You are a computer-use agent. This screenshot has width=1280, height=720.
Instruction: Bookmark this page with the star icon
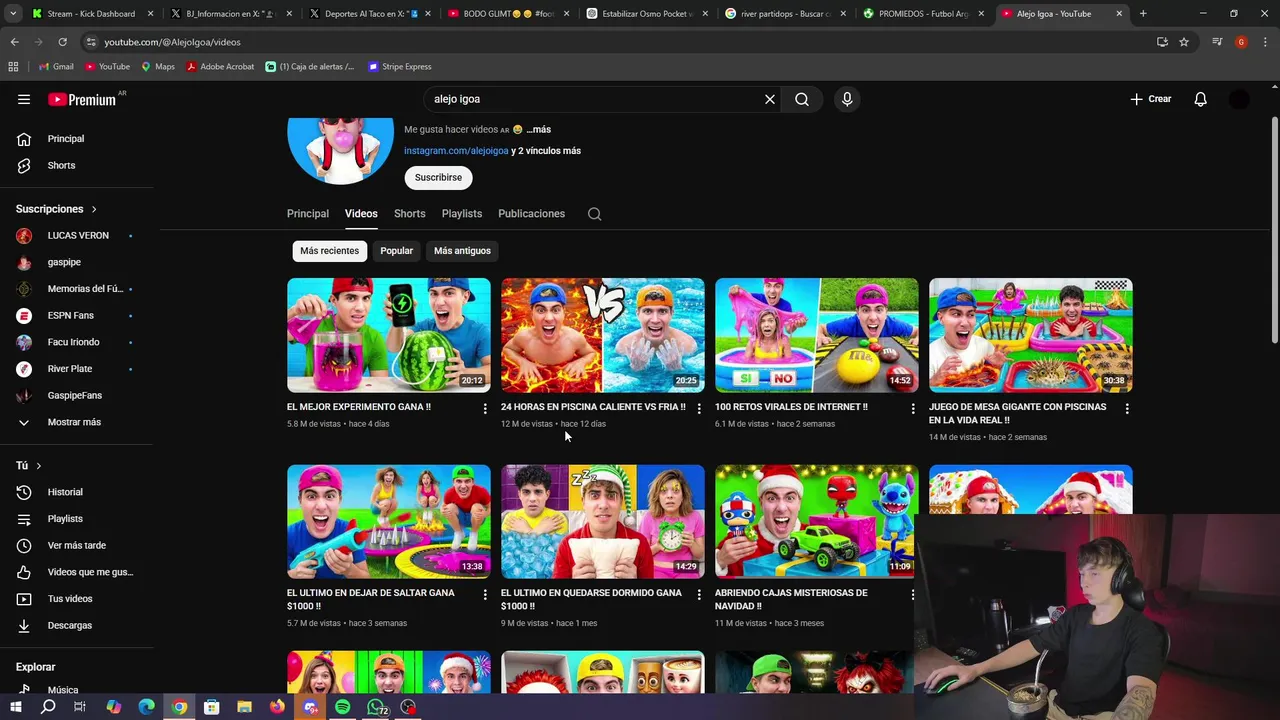click(x=1184, y=42)
